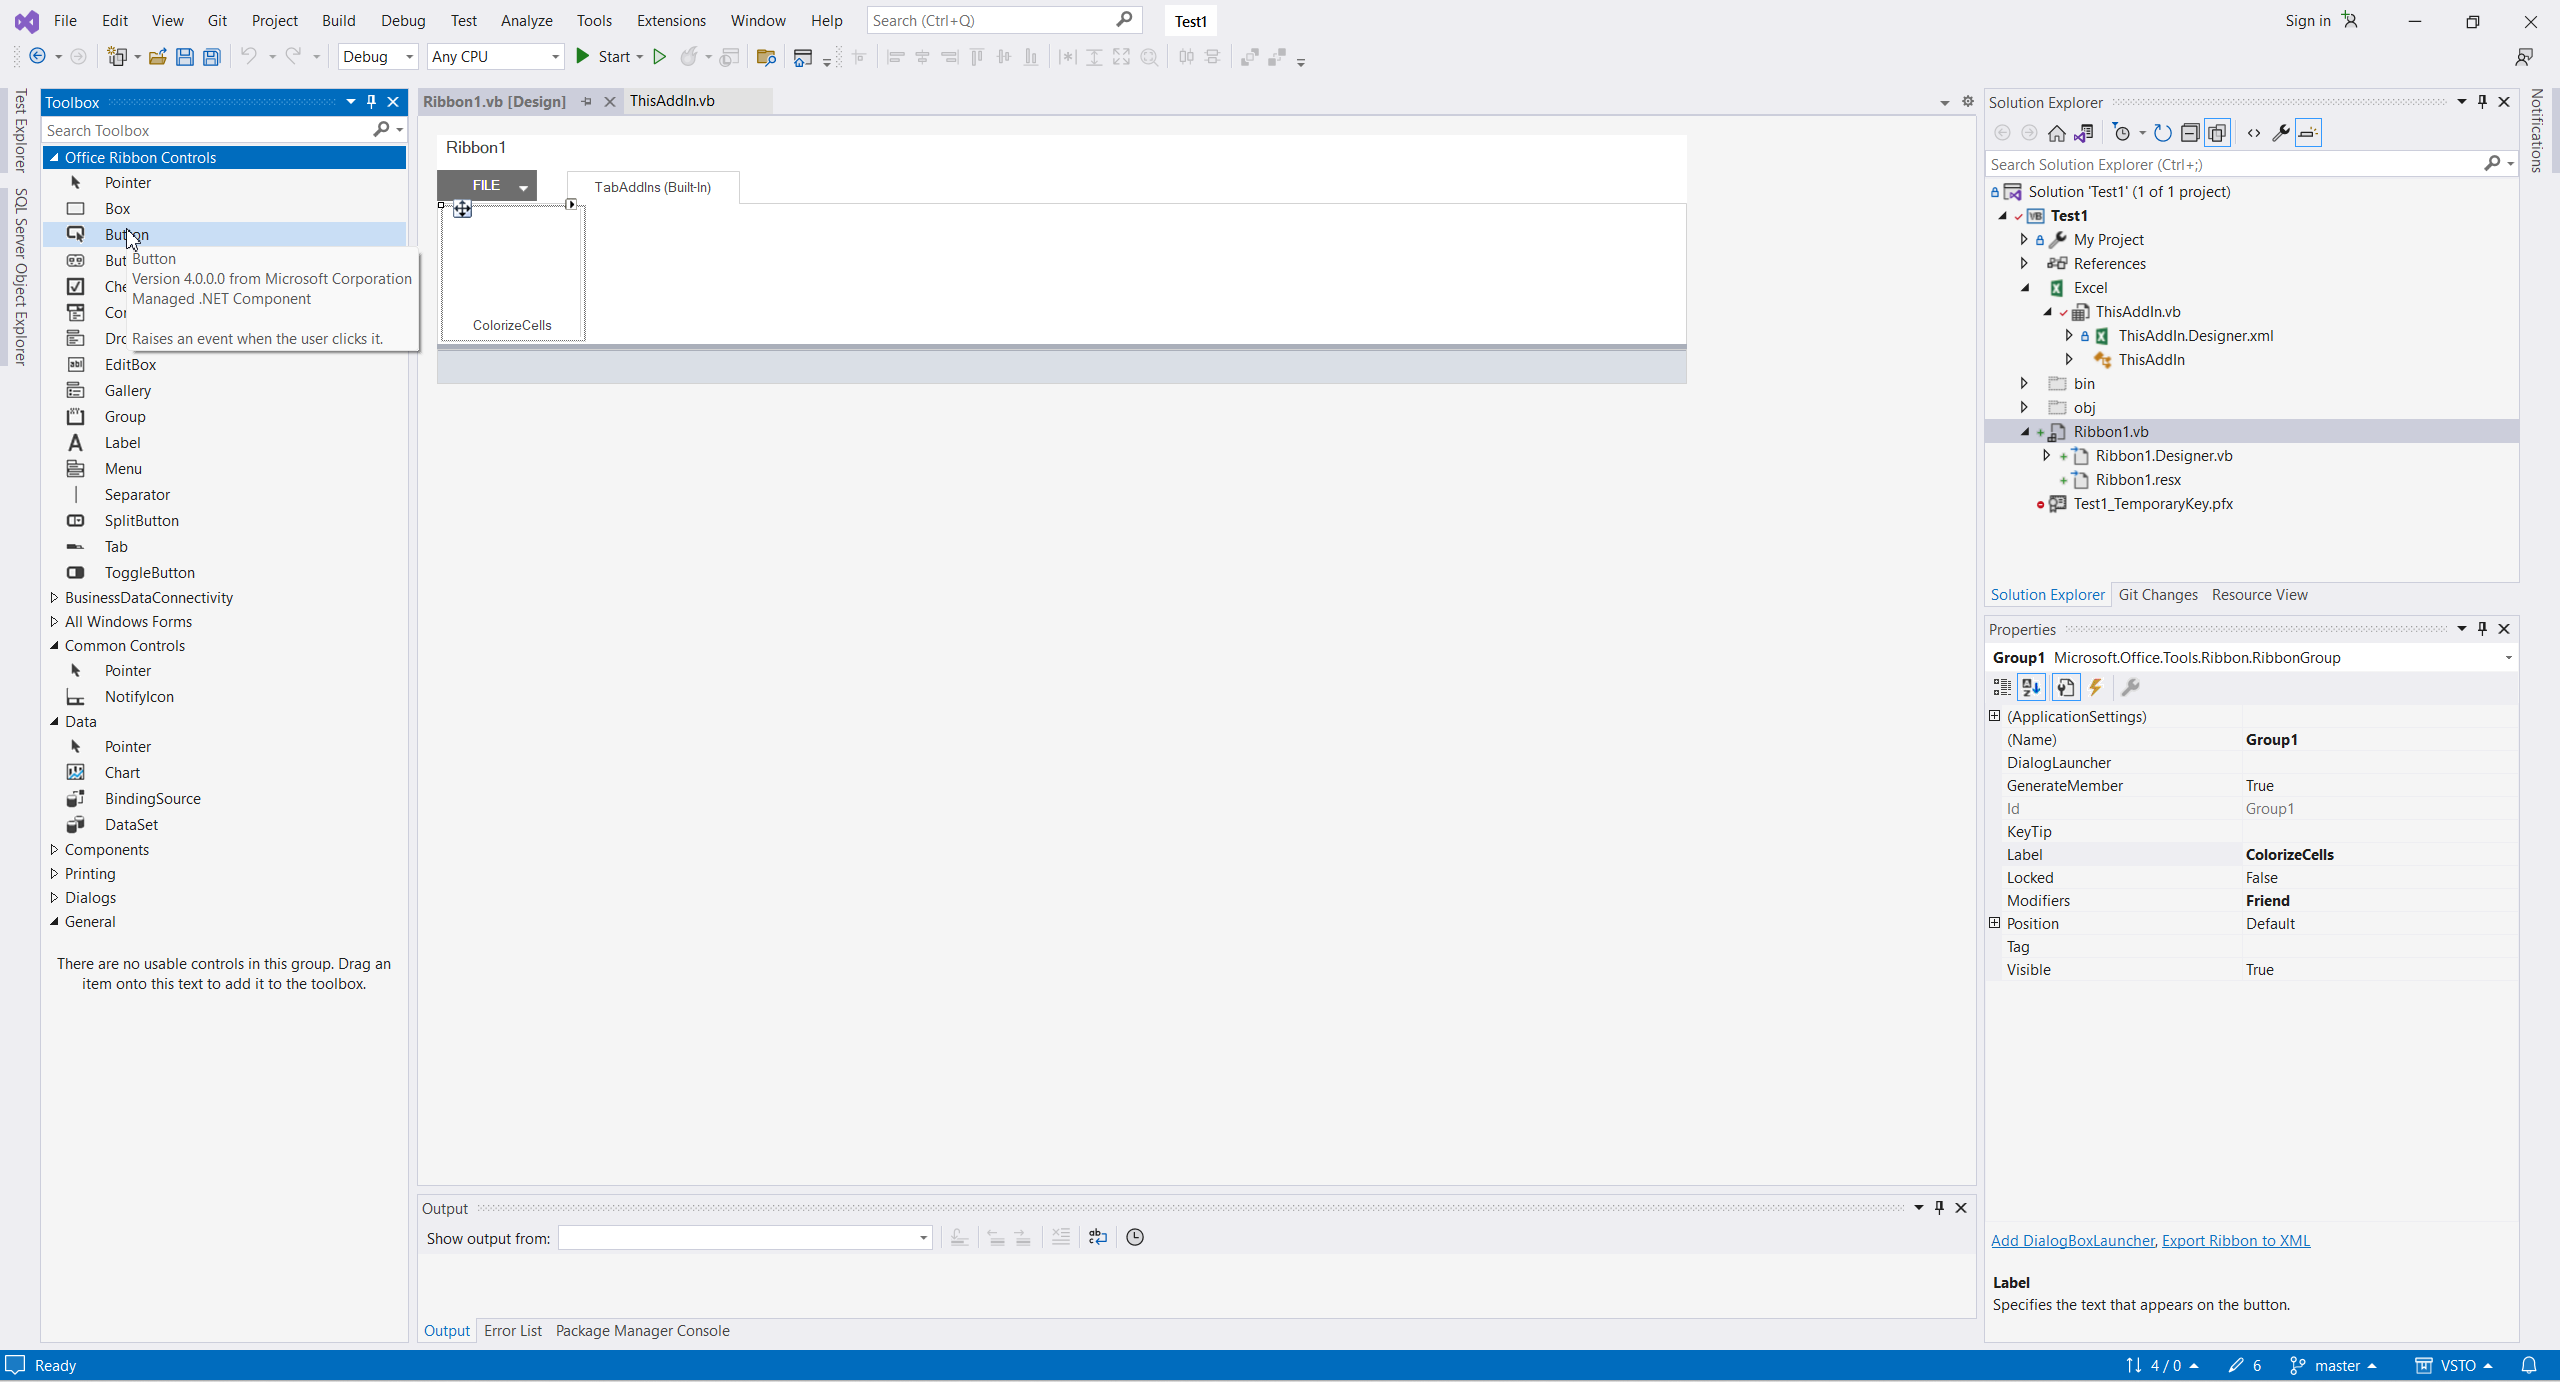Screen dimensions: 2560x1382
Task: Click the green Start debugging button
Action: click(x=583, y=57)
